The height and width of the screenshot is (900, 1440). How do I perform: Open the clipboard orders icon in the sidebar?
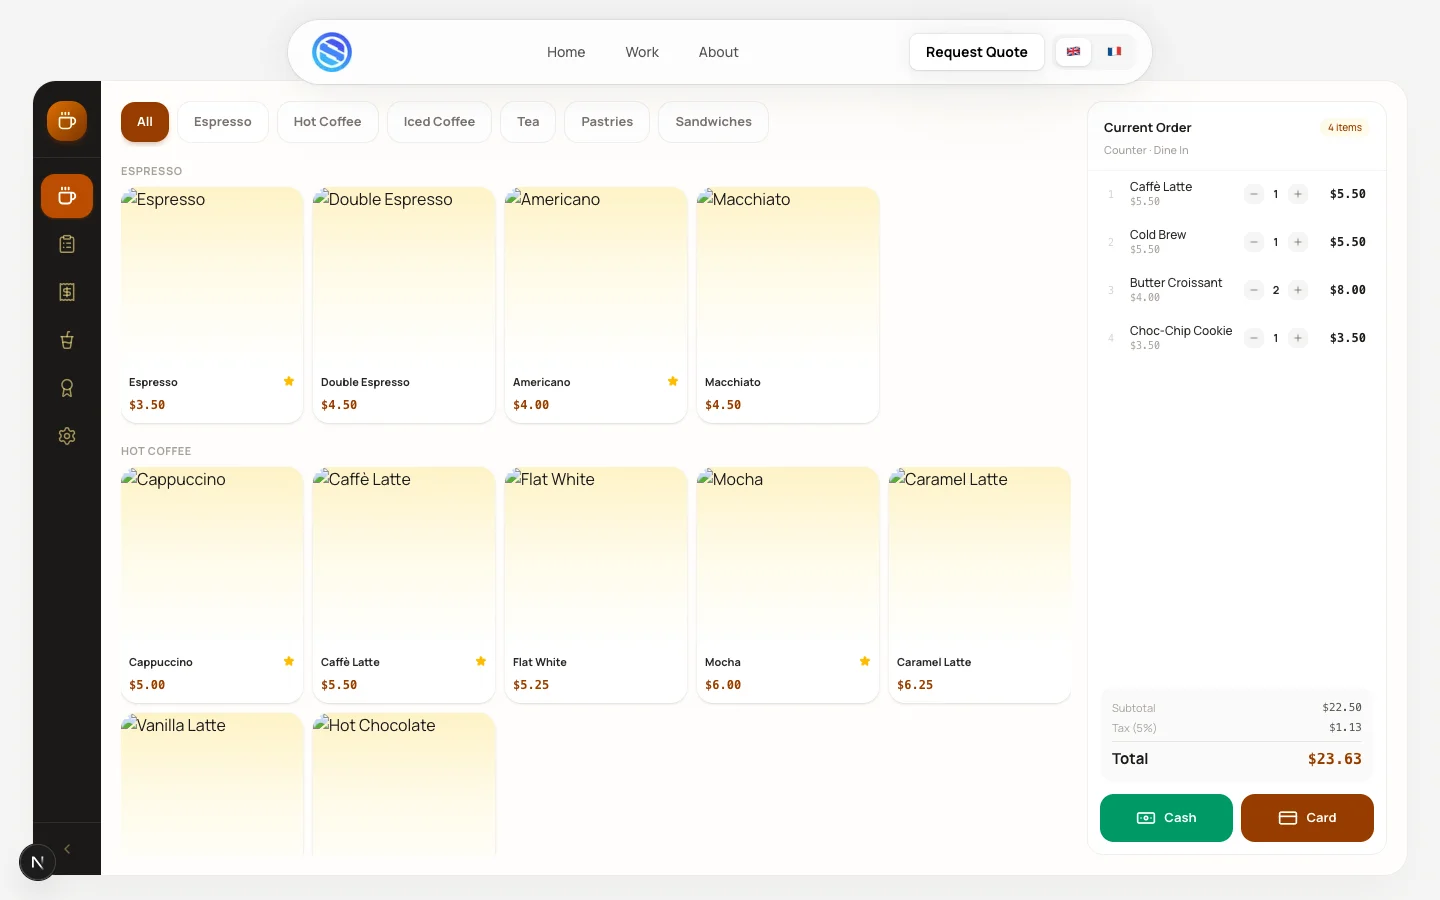coord(67,244)
